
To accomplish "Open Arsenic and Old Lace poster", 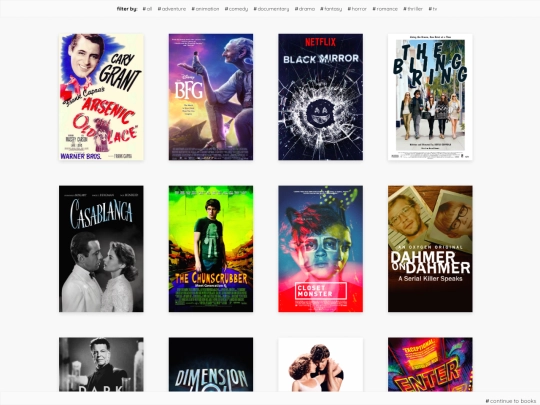I will tap(101, 97).
